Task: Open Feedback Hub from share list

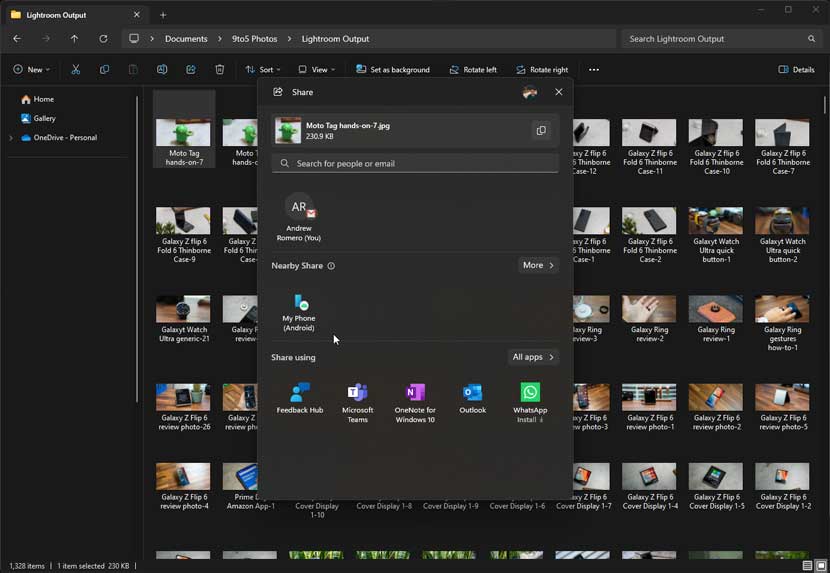Action: click(x=299, y=392)
